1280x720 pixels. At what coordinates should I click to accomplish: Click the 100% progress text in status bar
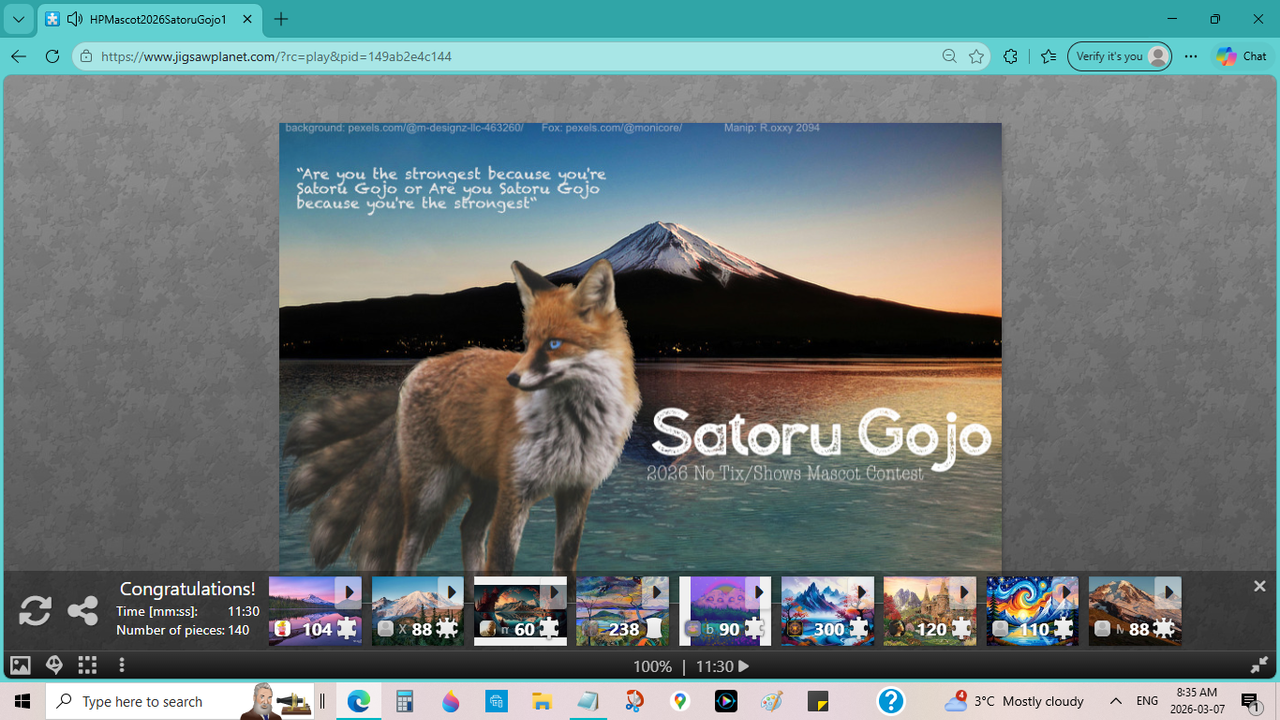pos(652,666)
